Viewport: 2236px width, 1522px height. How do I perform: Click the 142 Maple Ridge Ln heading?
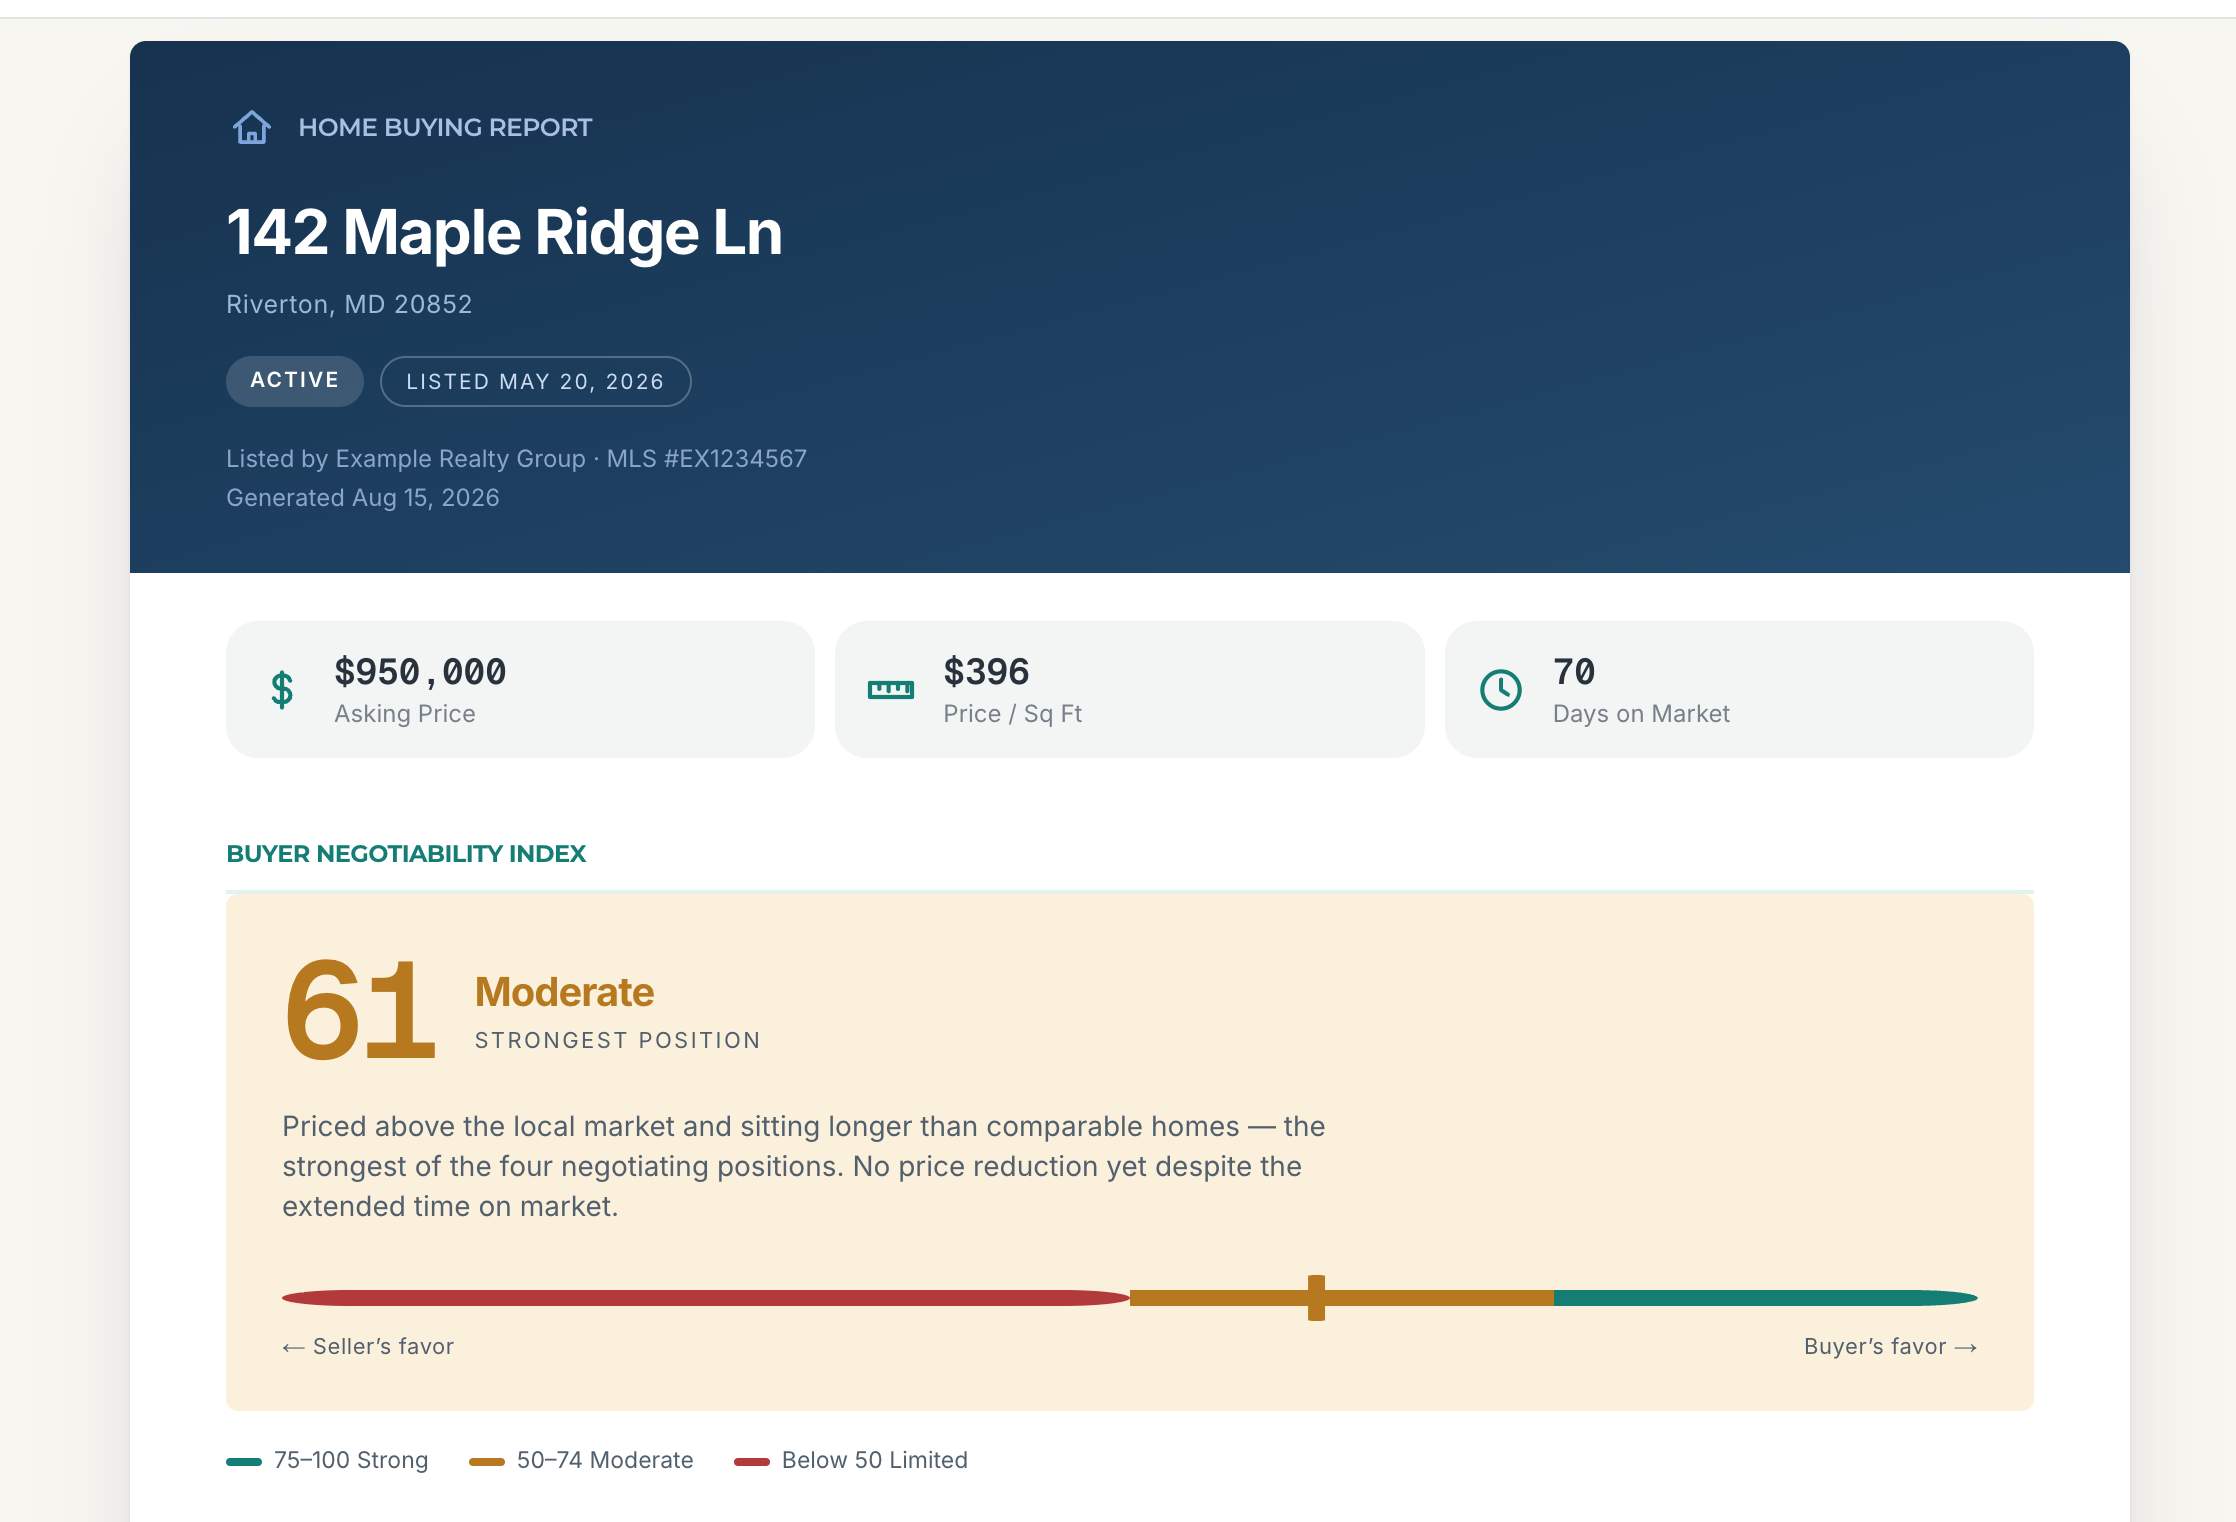click(x=504, y=232)
